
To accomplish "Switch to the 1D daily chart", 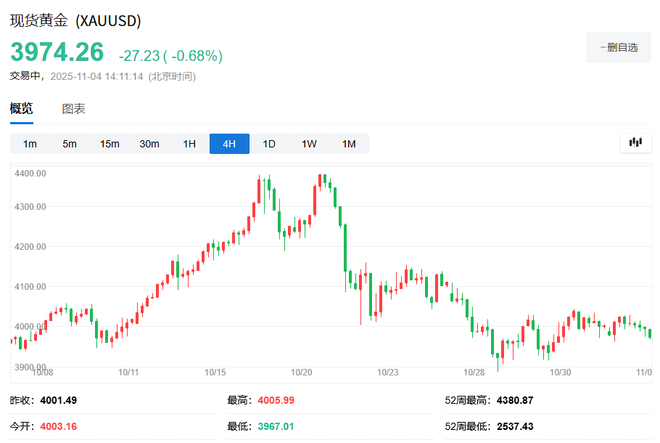I will [269, 144].
